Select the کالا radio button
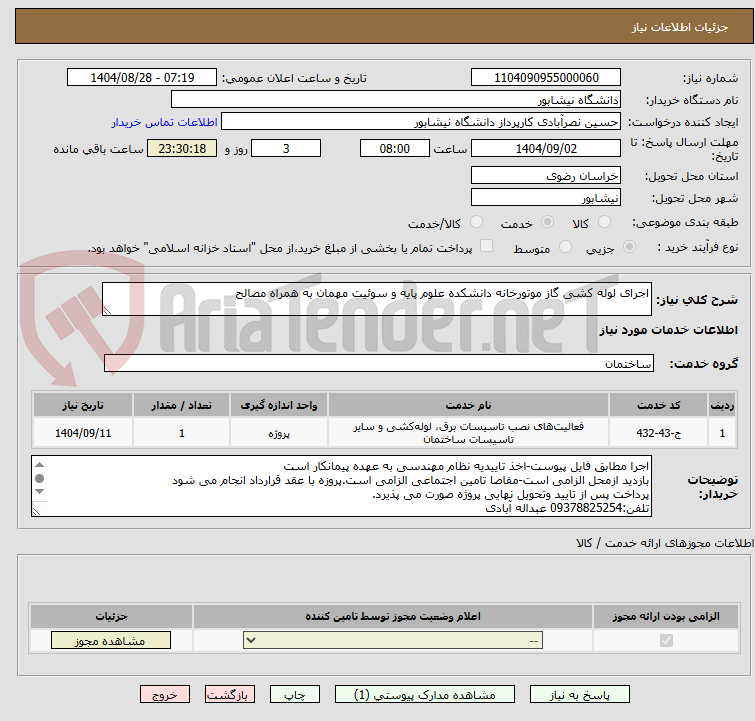The height and width of the screenshot is (721, 755). (x=604, y=222)
